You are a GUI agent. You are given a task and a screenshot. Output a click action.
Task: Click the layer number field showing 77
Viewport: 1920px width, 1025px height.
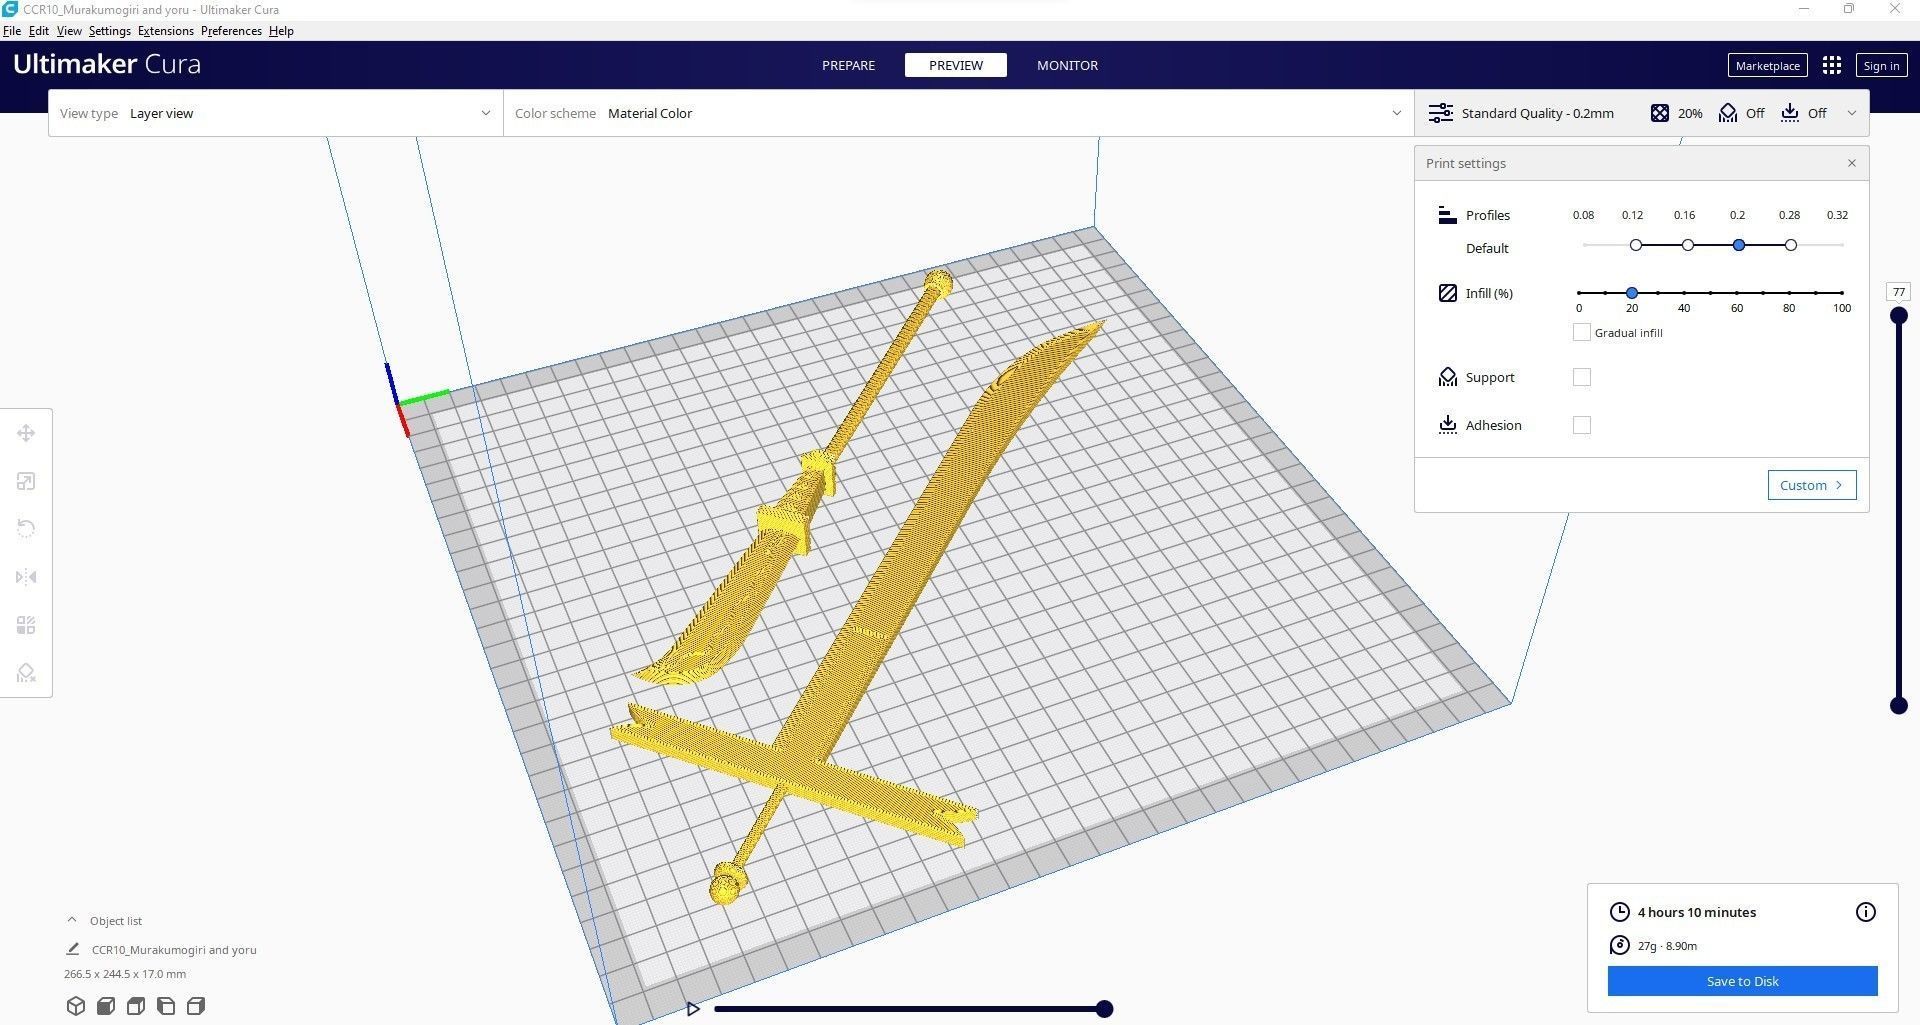click(1898, 292)
